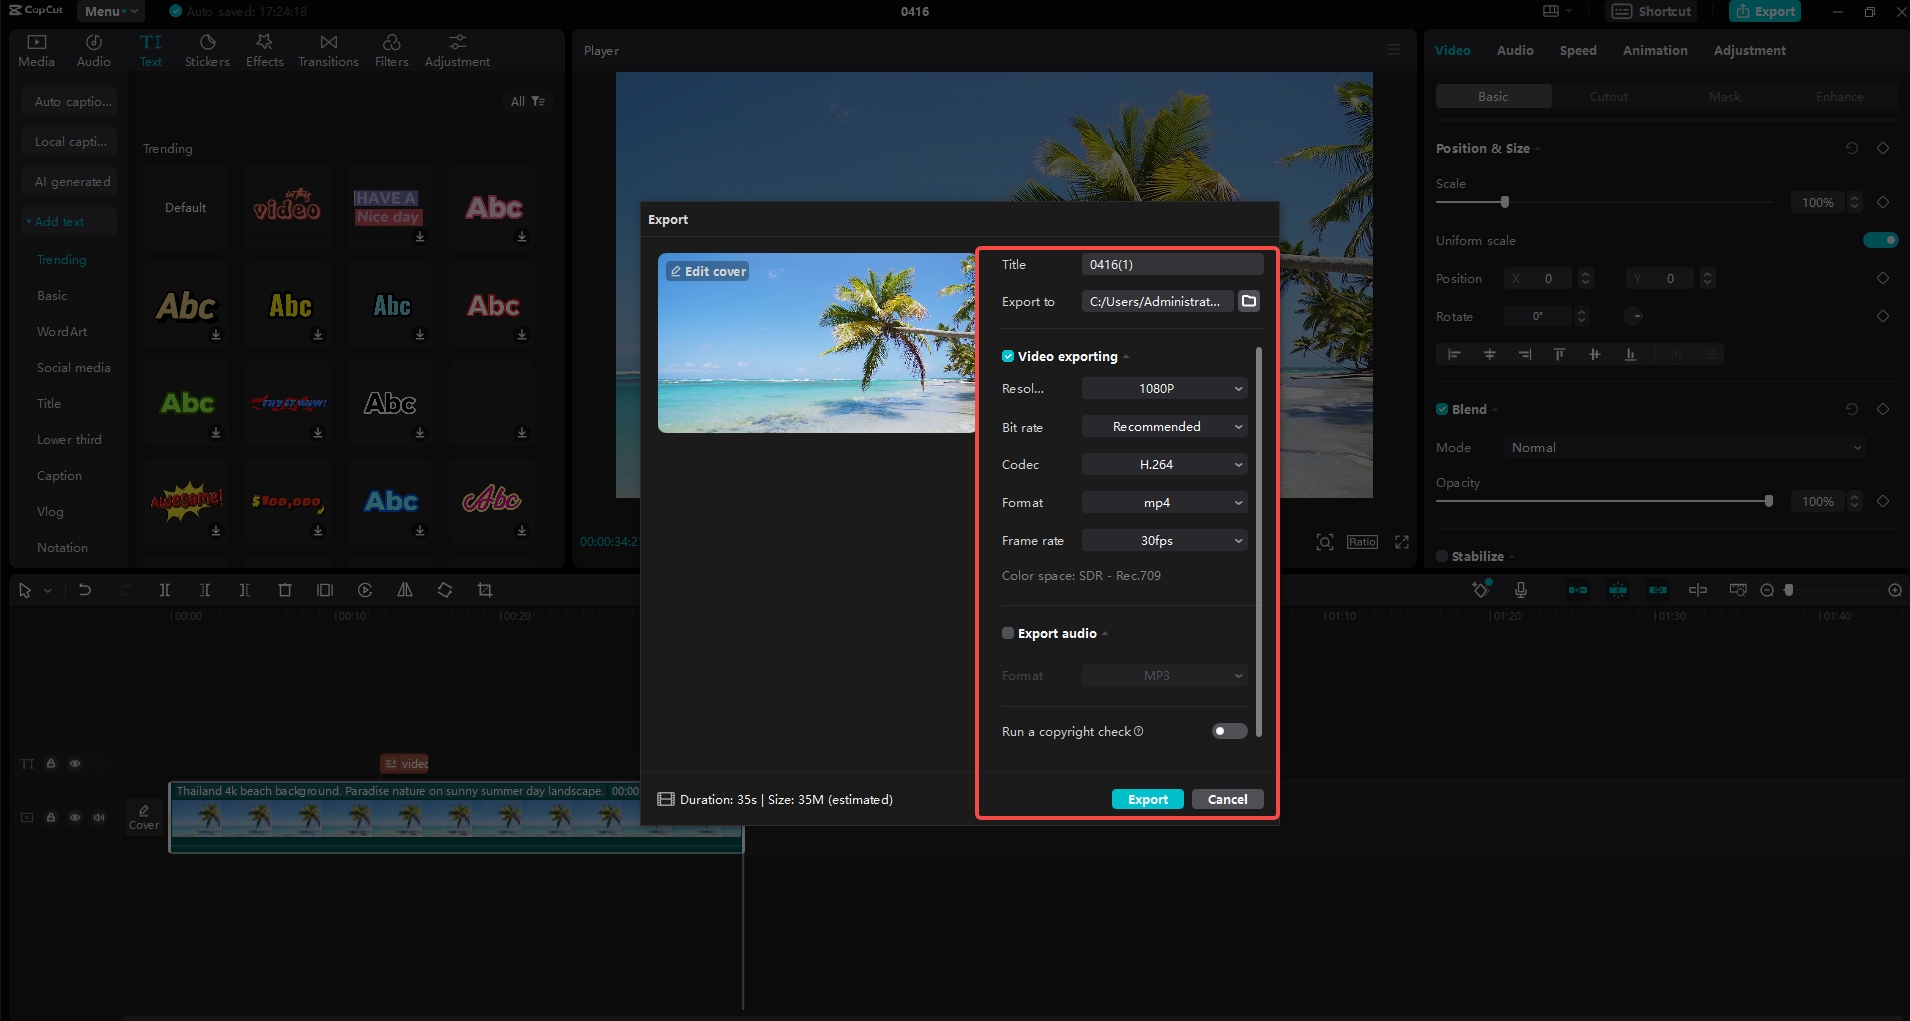
Task: Click the Mirror icon in timeline toolbar
Action: click(404, 590)
